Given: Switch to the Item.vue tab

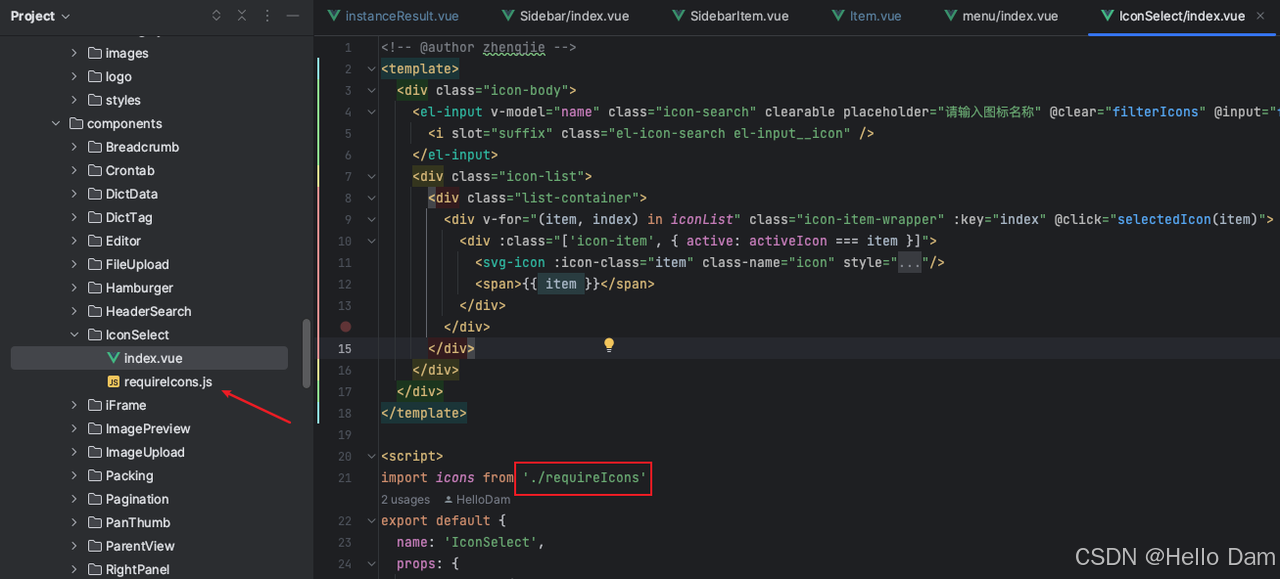Looking at the screenshot, I should [x=868, y=16].
